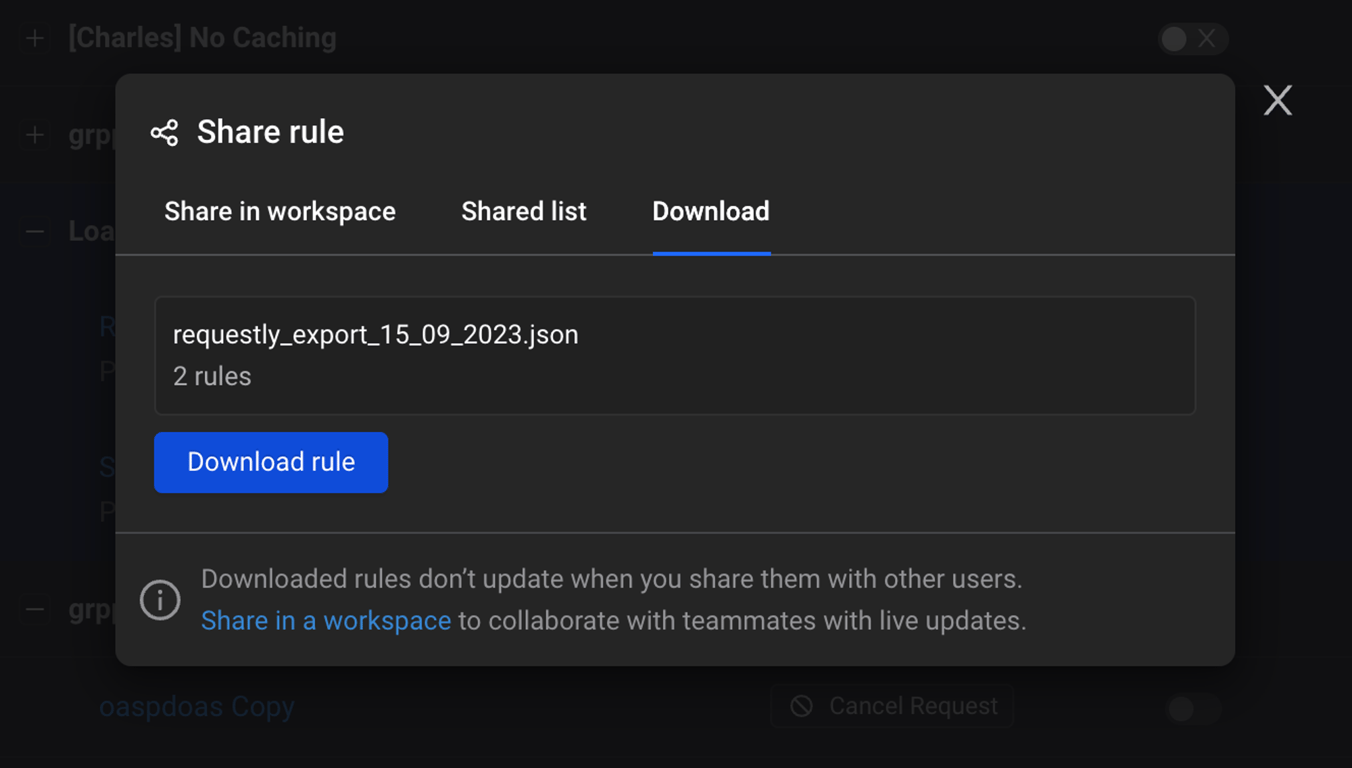
Task: Switch to the Share in workspace tab
Action: click(280, 211)
